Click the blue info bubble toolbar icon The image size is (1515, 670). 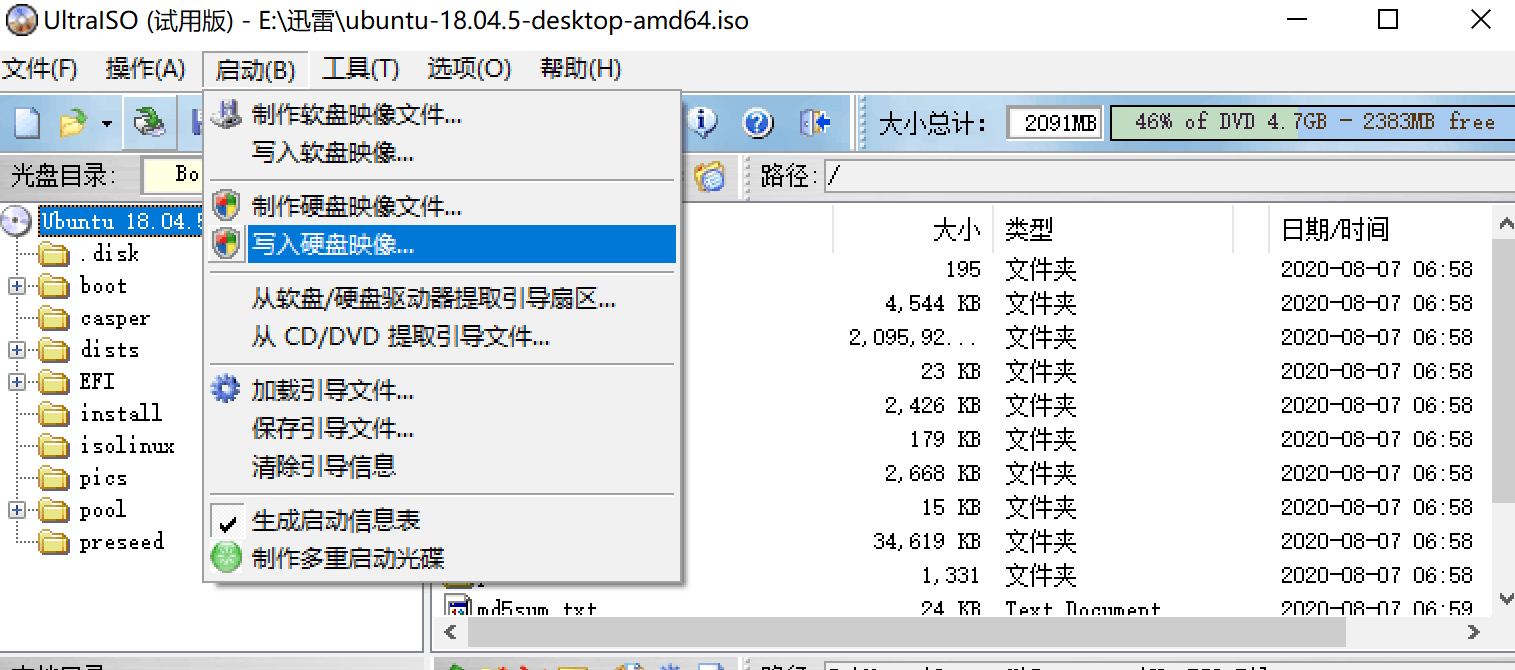704,123
